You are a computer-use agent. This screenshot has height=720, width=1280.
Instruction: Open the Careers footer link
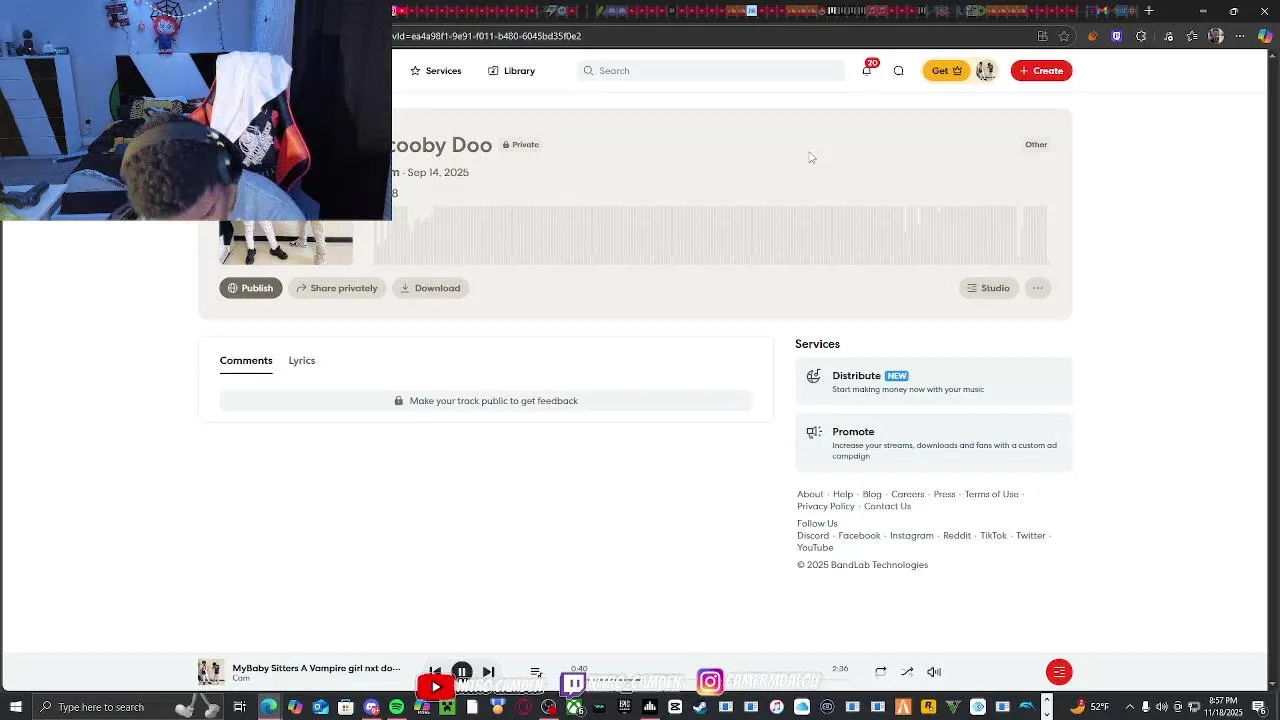tap(908, 494)
